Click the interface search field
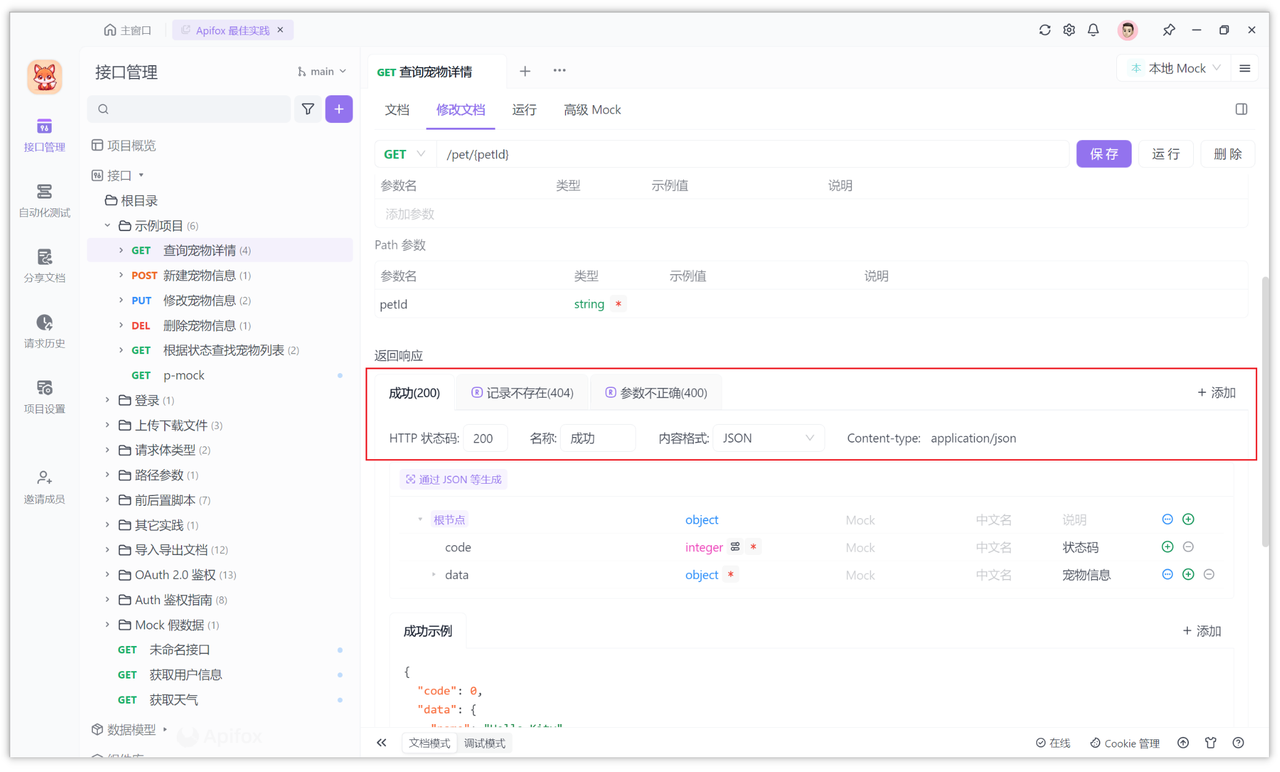Image resolution: width=1280 pixels, height=772 pixels. 189,109
